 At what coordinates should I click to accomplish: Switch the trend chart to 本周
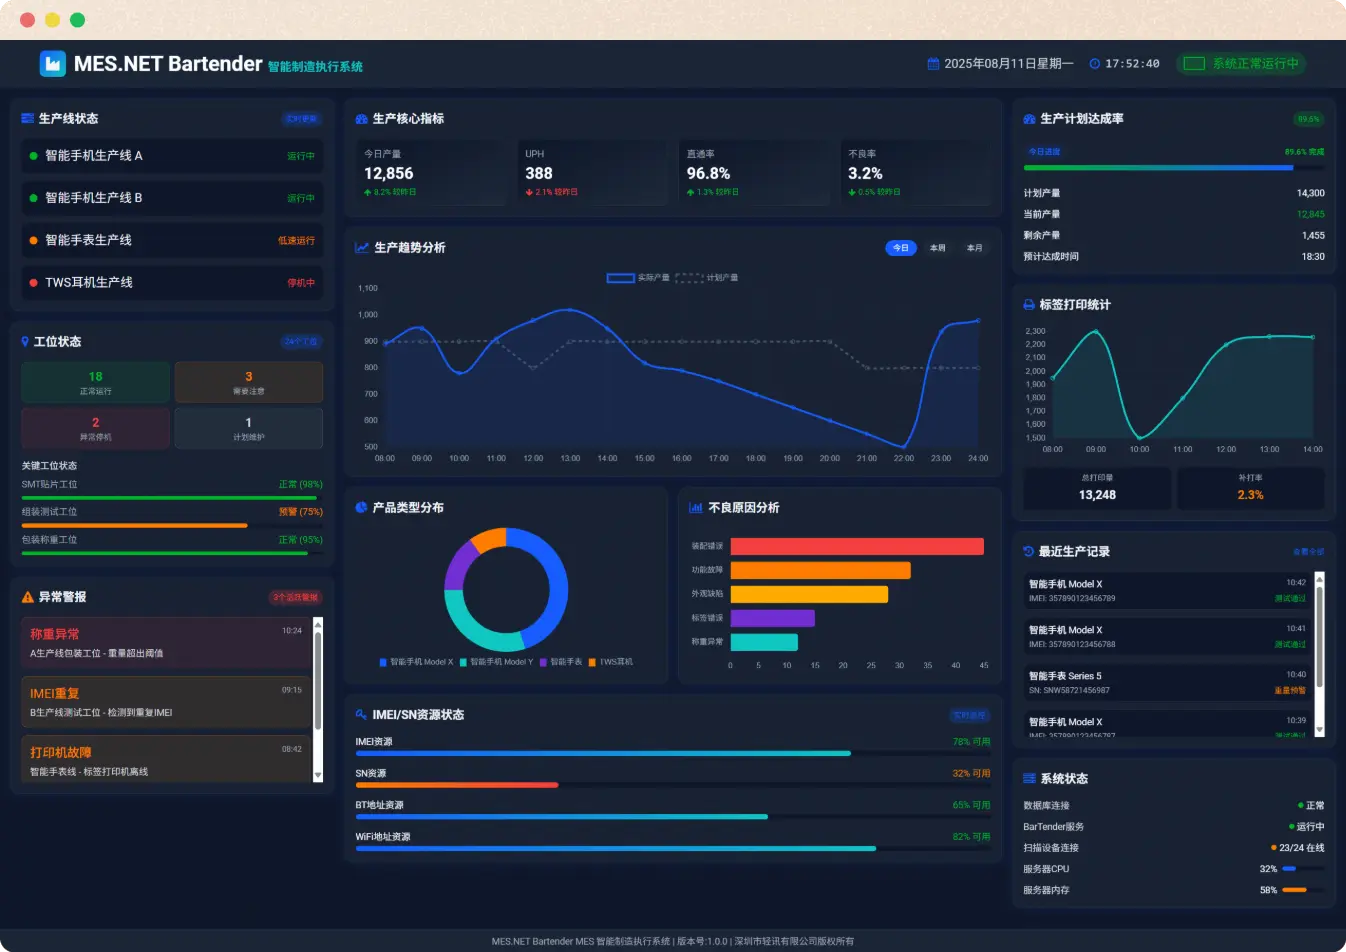tap(937, 248)
